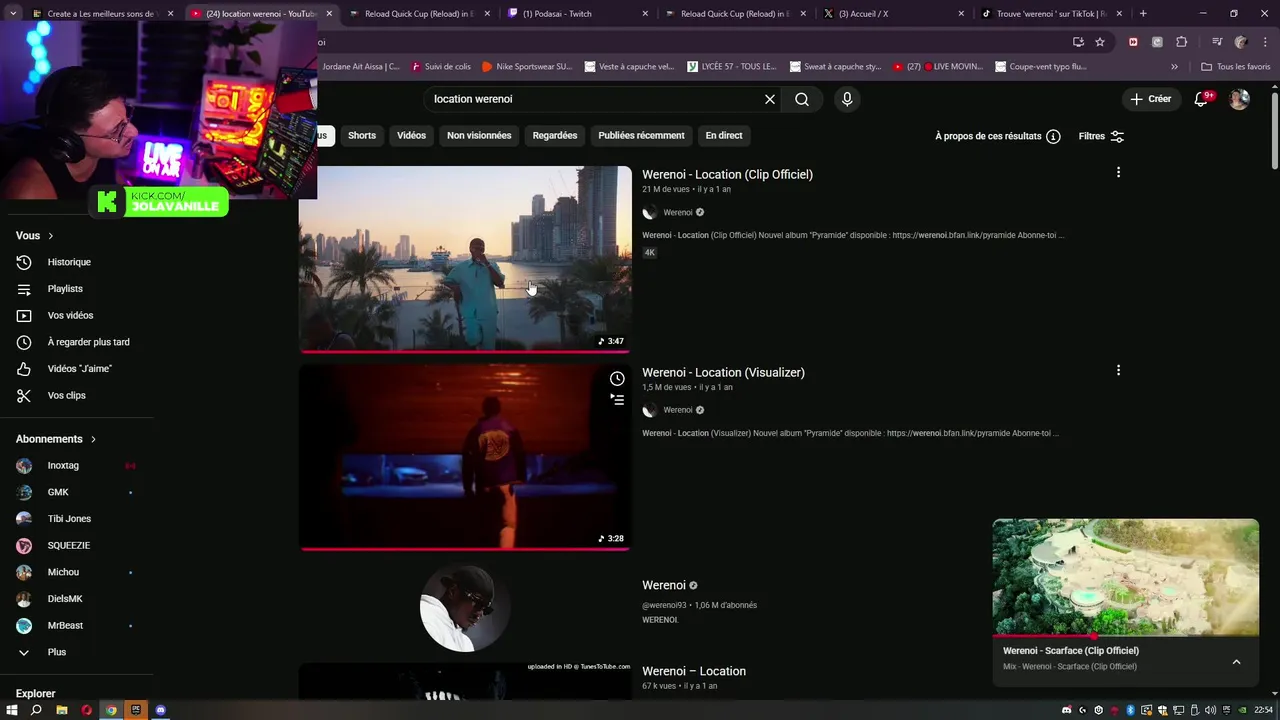Open the Chrome tab search dropdown
Screen dimensions: 1280x720
pyautogui.click(x=12, y=14)
